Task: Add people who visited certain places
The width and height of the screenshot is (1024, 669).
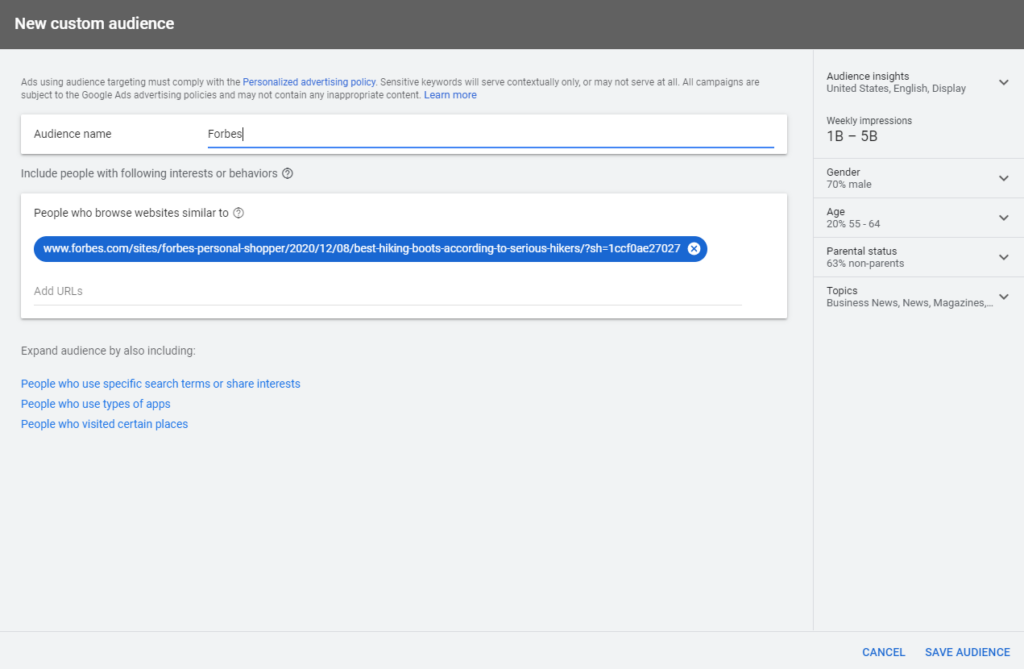Action: [x=104, y=425]
